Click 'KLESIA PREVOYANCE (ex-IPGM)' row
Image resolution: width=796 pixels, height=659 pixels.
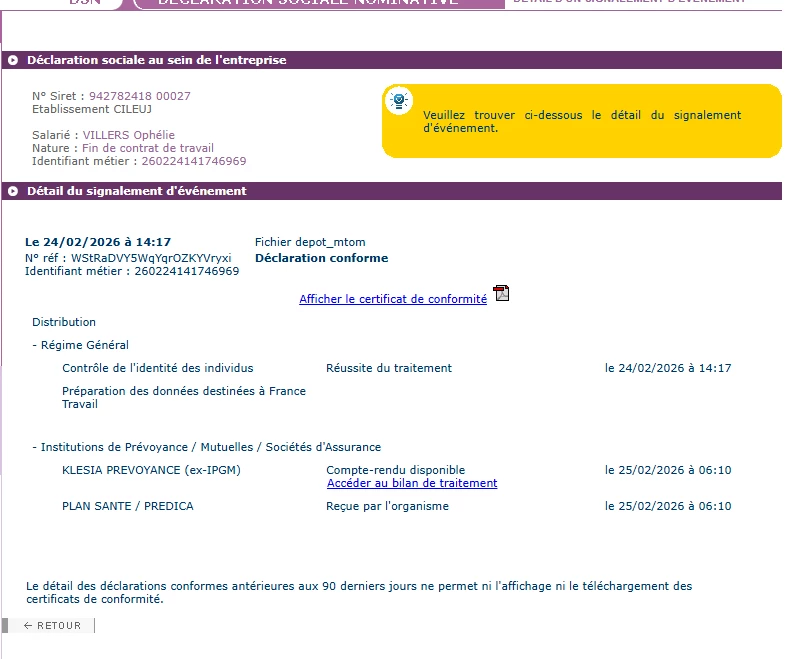[x=151, y=470]
